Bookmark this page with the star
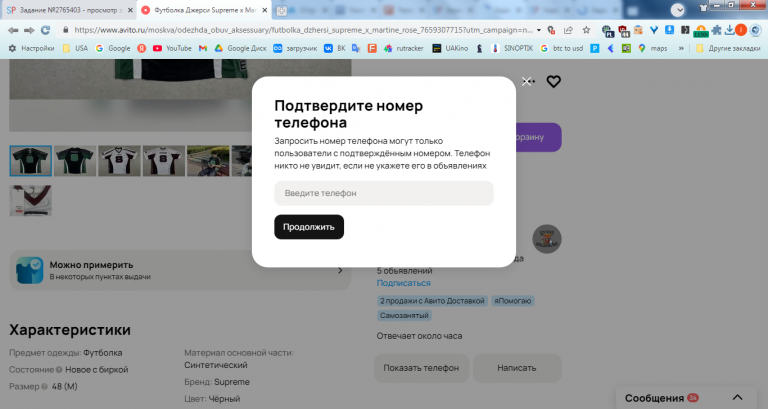Viewport: 768px width, 409px height. tap(586, 30)
